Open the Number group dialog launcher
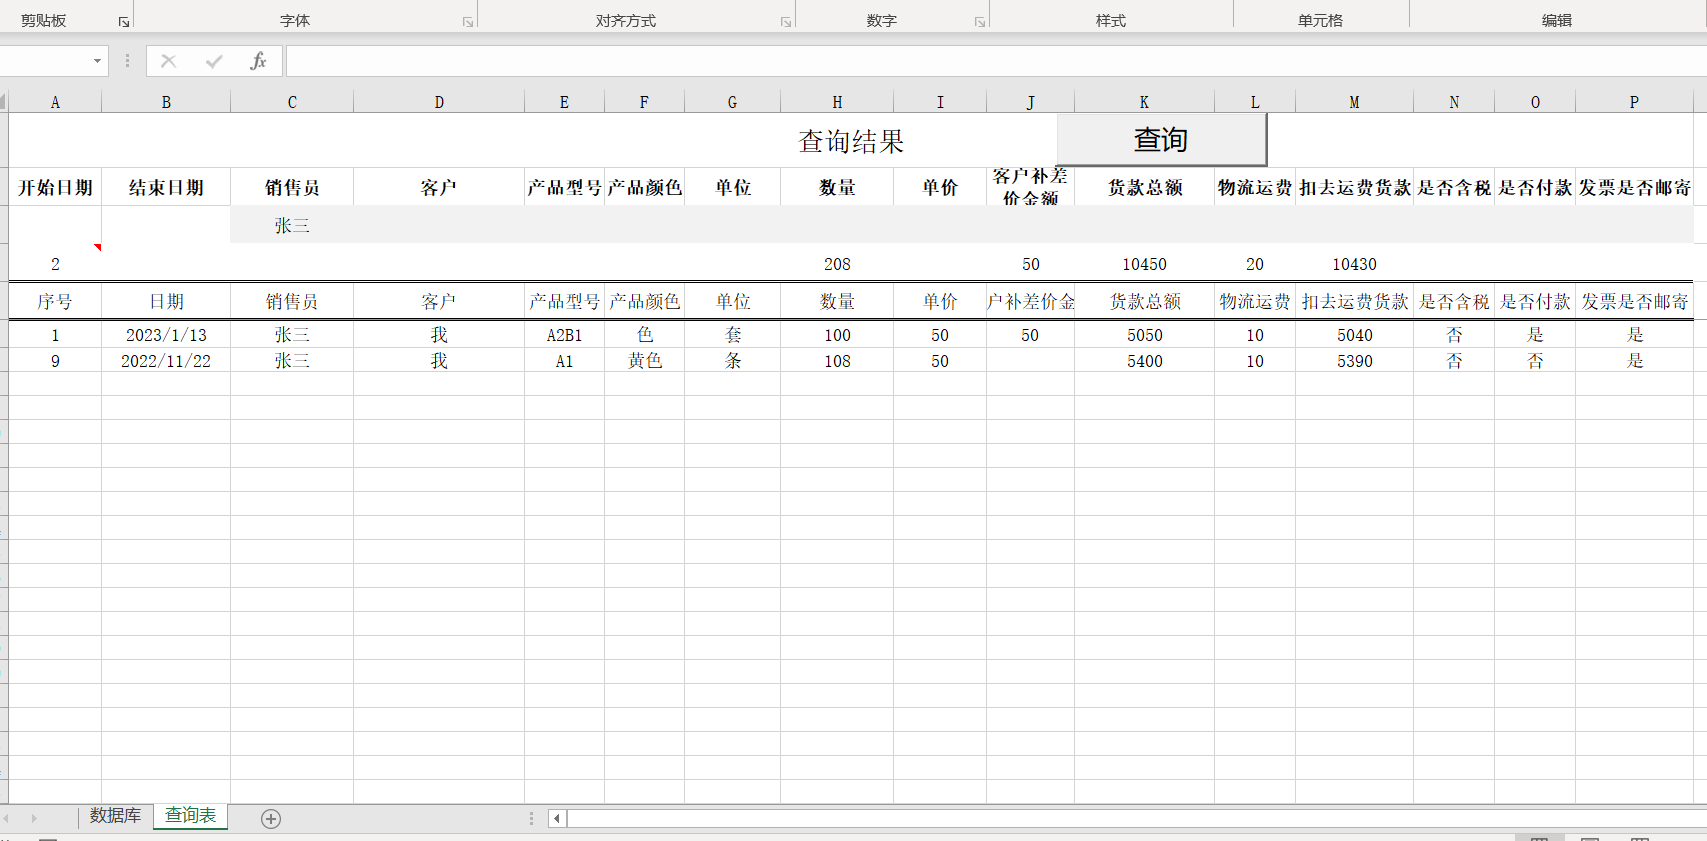 click(980, 22)
